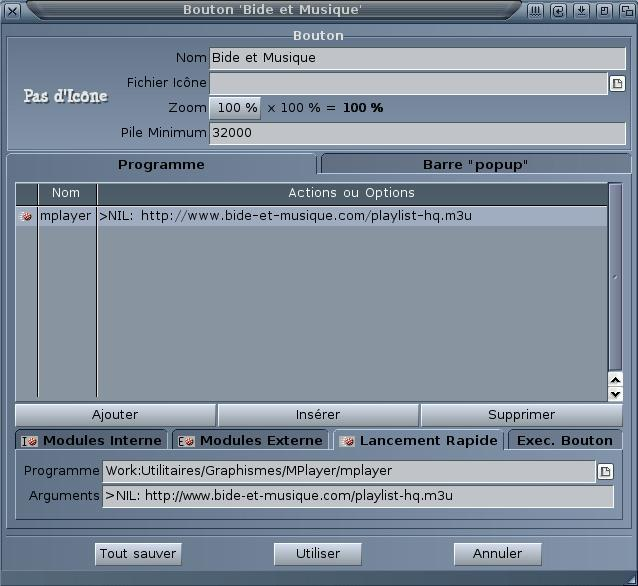The image size is (638, 586).
Task: Select the >NIL: http://www.bide-et-musique.com cell
Action: [286, 216]
